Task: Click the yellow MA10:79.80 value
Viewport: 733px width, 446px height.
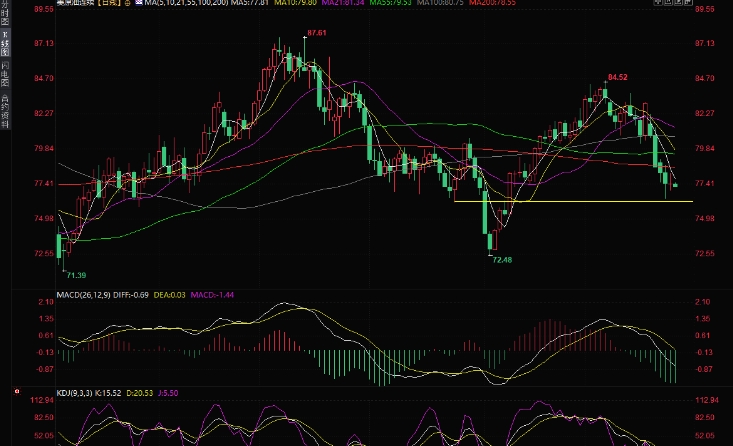Action: tap(295, 3)
